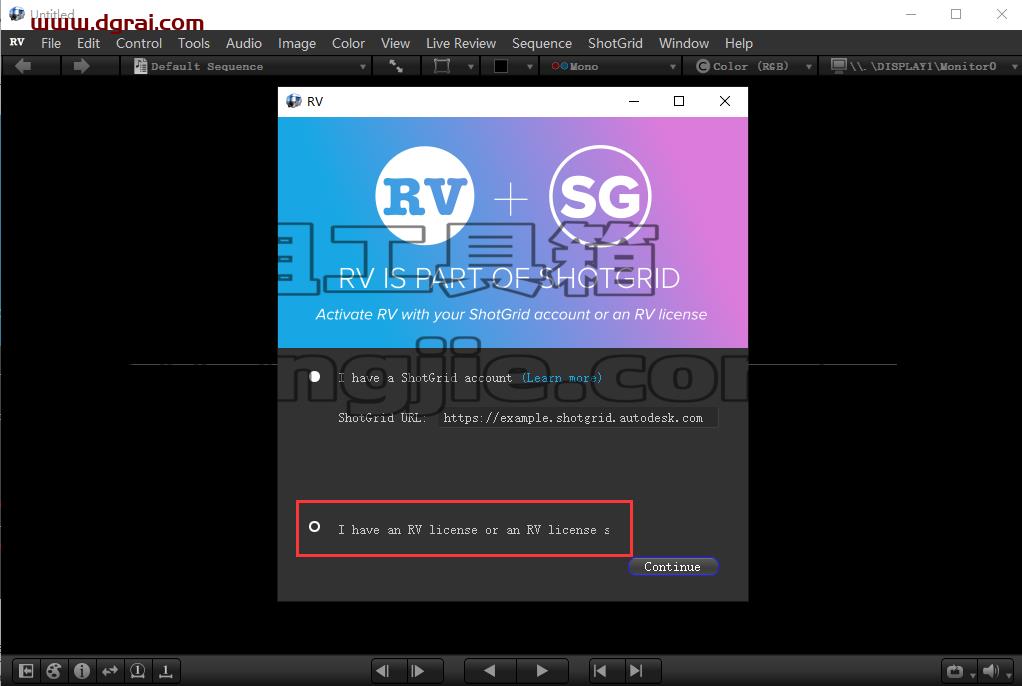The width and height of the screenshot is (1022, 686).
Task: Open the ShotGrid menu
Action: (x=615, y=43)
